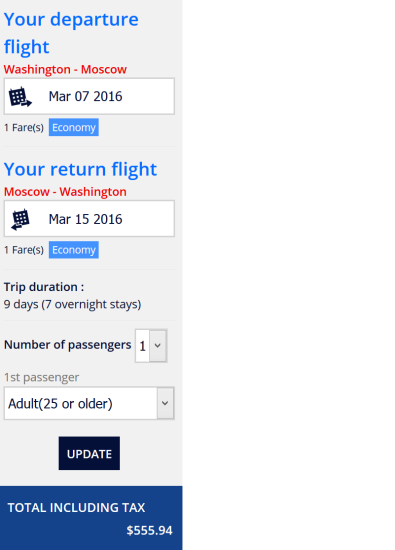Open the Adult(25 or older) passenger type dropdown
The image size is (395, 550).
89,403
